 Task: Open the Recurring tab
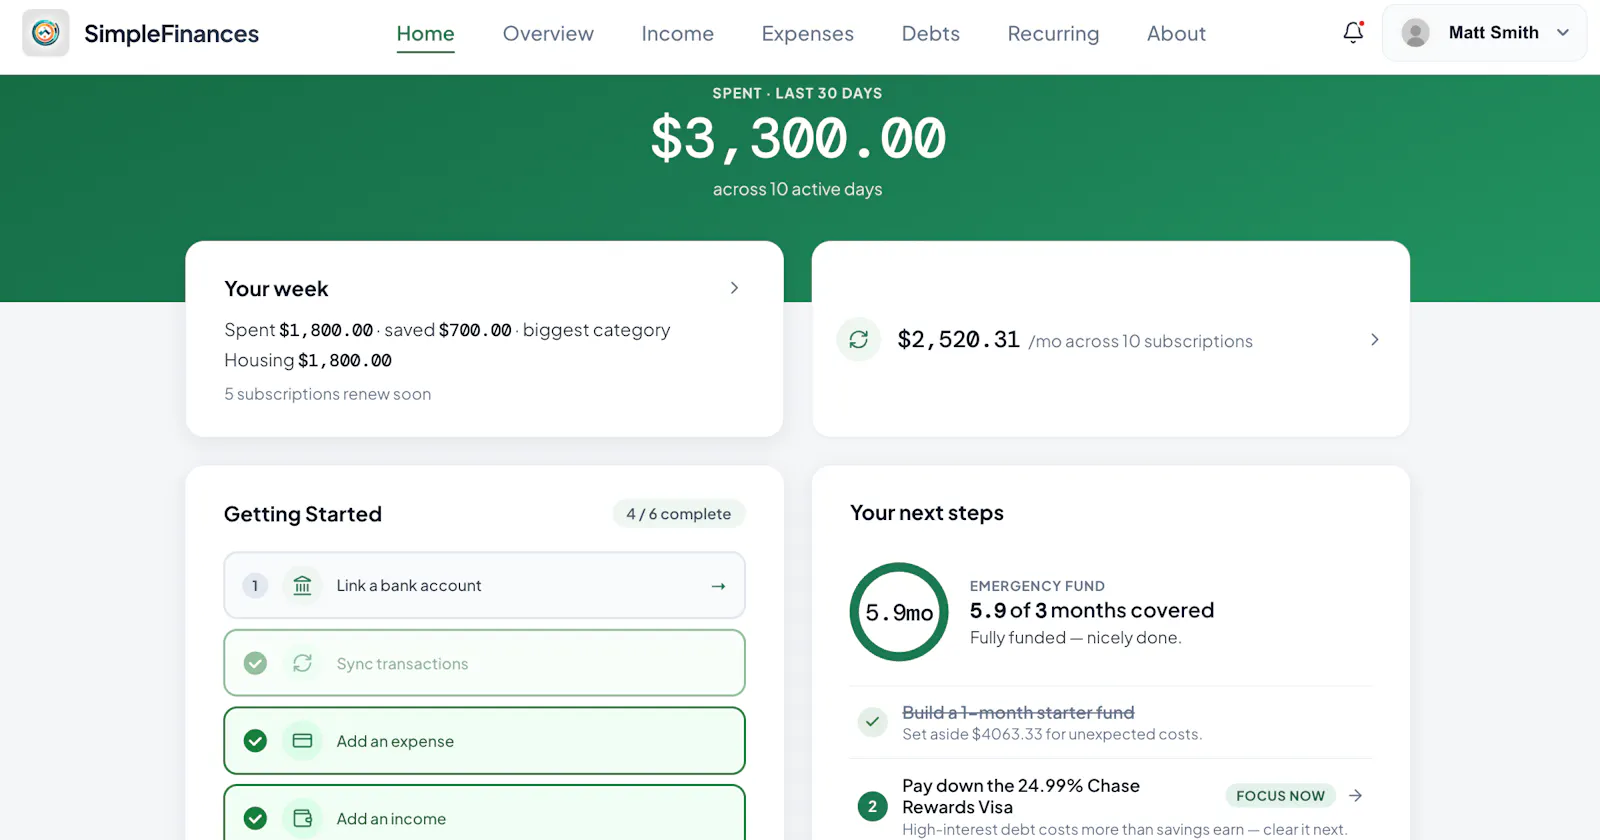[x=1053, y=33]
